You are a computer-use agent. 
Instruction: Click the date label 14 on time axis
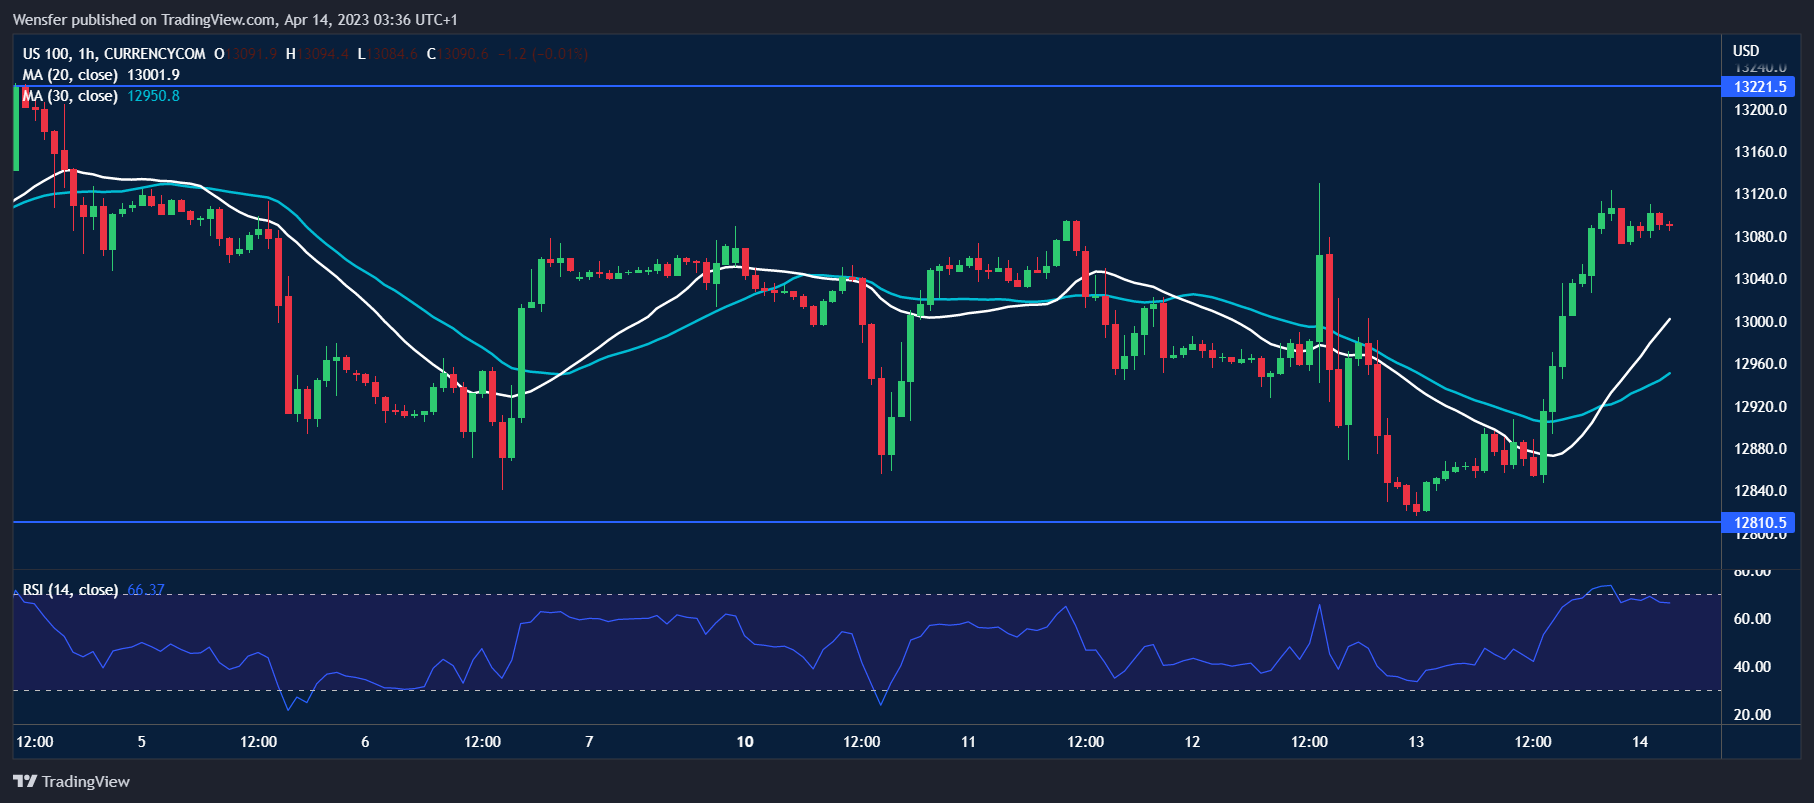1640,741
